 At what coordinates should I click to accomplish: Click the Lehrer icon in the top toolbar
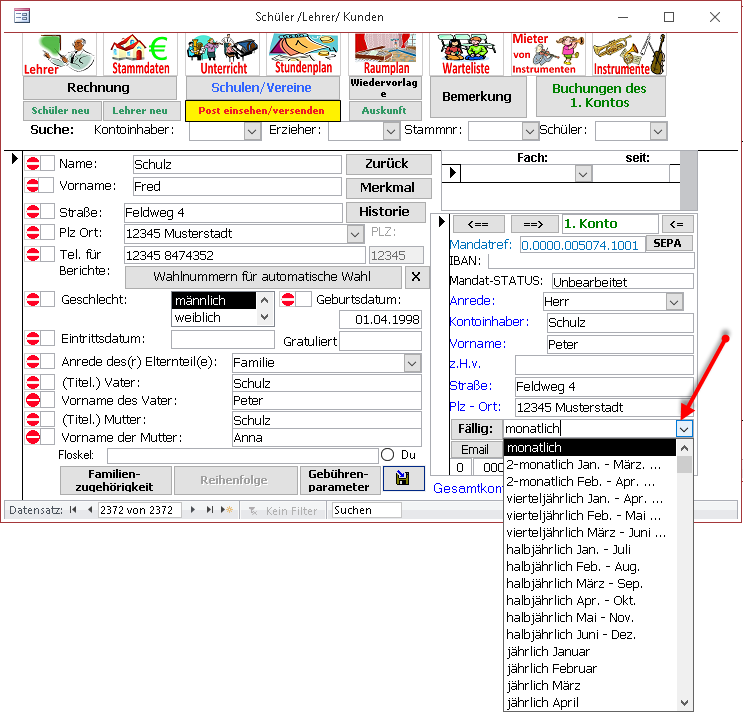point(60,55)
